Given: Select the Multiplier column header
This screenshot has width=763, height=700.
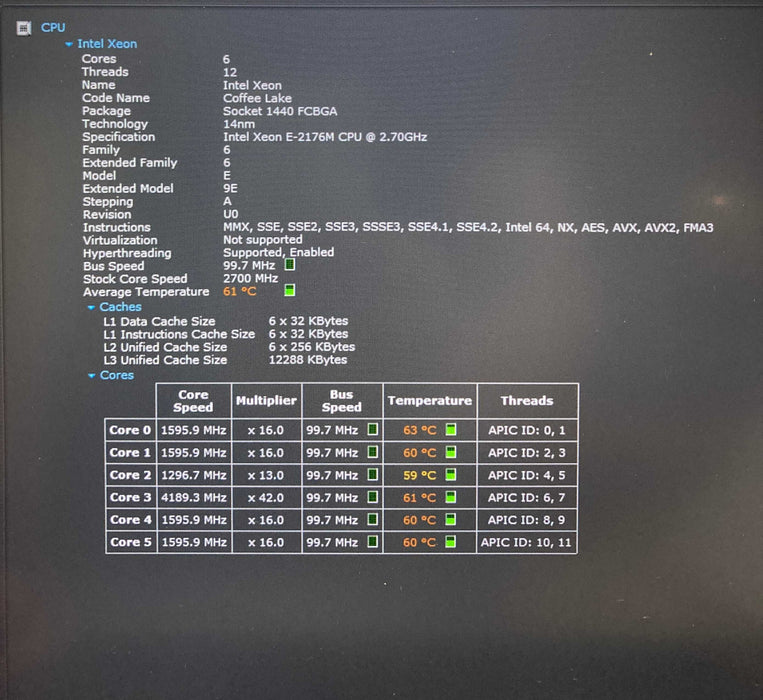Looking at the screenshot, I should coord(266,401).
